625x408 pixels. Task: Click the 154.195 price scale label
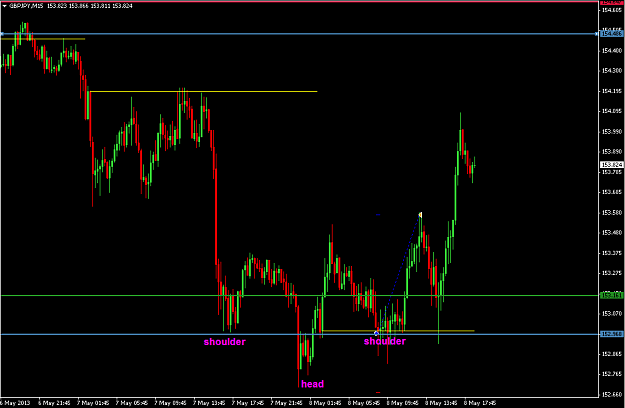point(611,91)
